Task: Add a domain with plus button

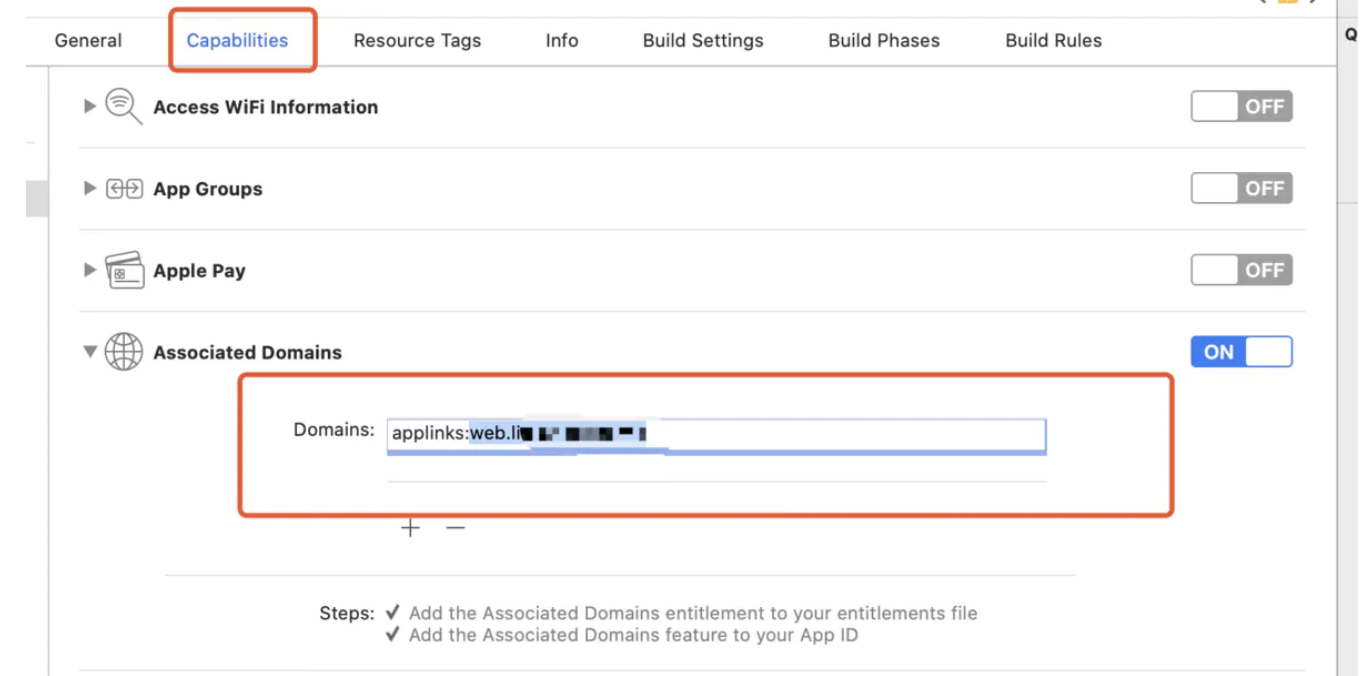Action: tap(410, 528)
